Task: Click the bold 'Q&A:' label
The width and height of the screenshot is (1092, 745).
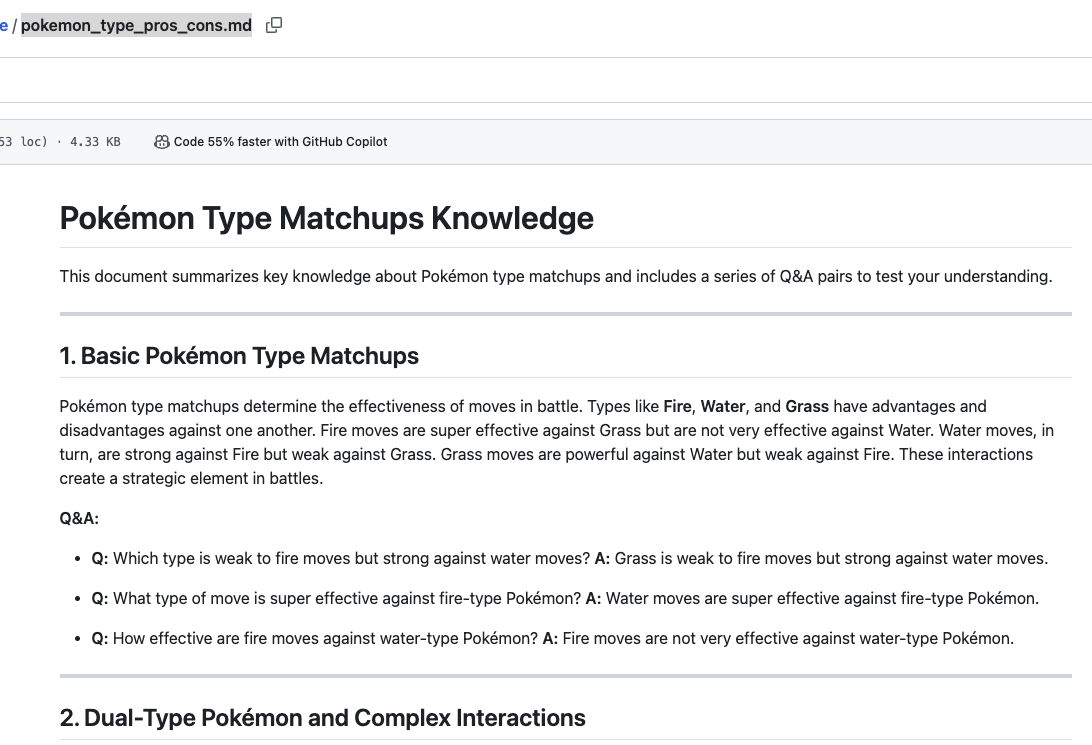Action: pos(79,518)
